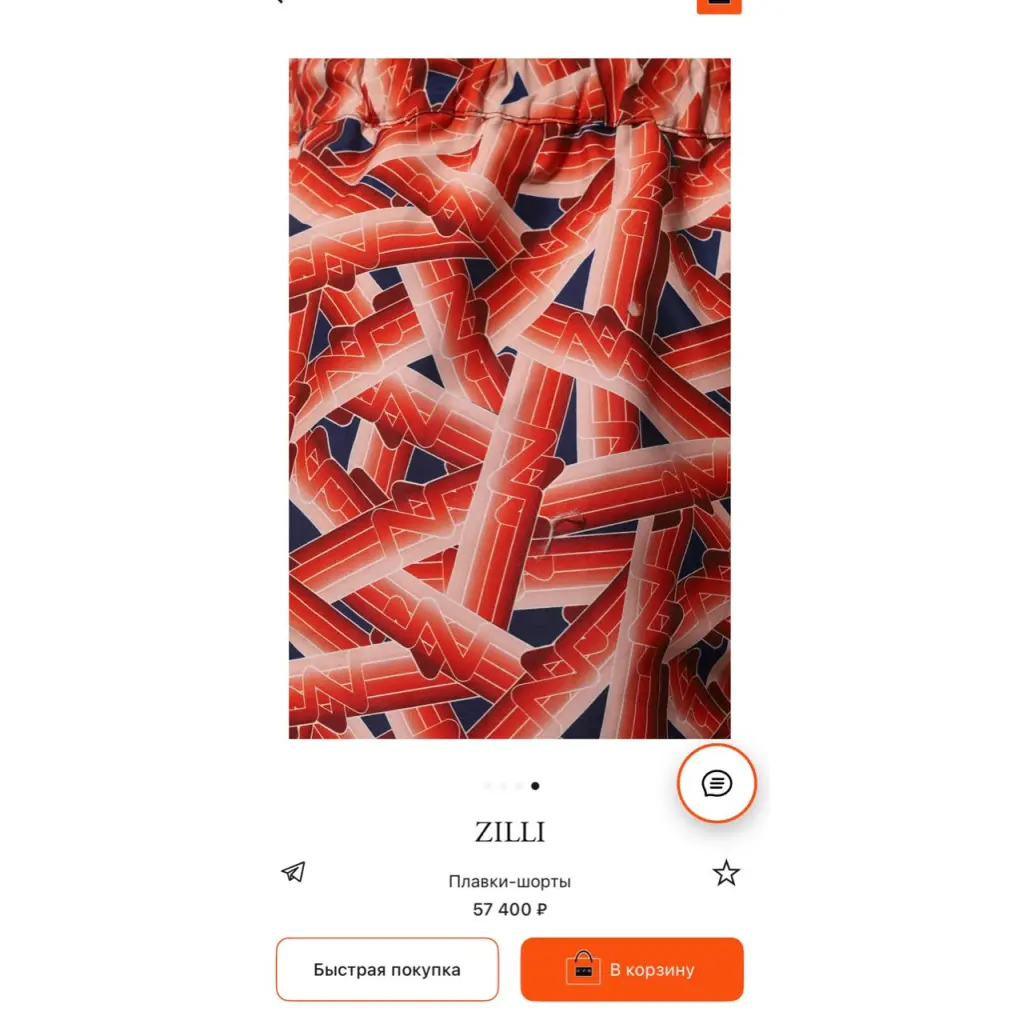Screen dimensions: 1024x1024
Task: Tap the small white spot on fabric
Action: click(x=633, y=308)
